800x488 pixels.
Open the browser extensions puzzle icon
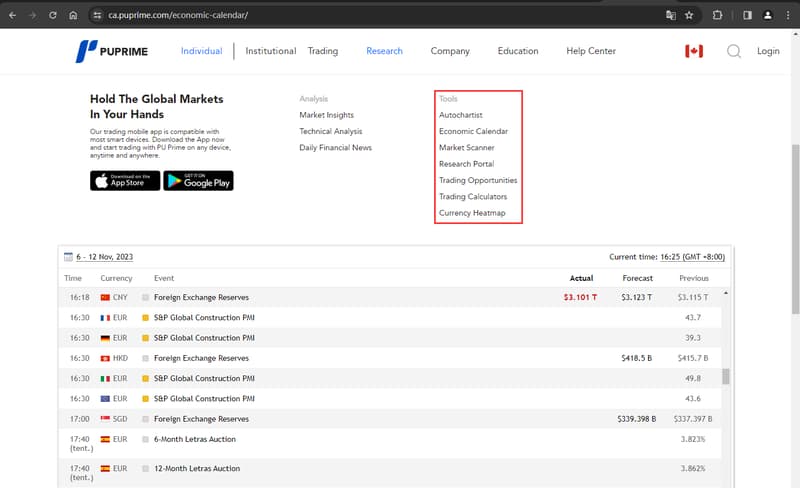(x=717, y=15)
